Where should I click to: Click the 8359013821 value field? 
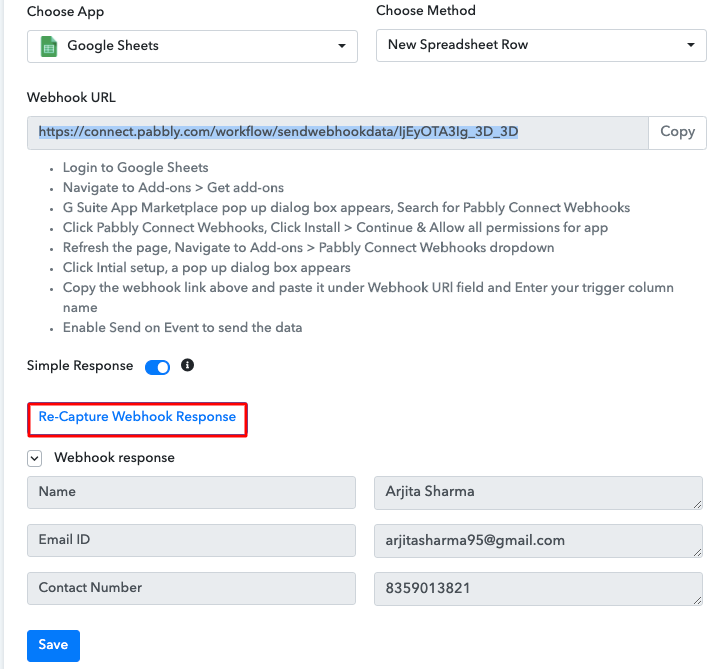pos(538,589)
